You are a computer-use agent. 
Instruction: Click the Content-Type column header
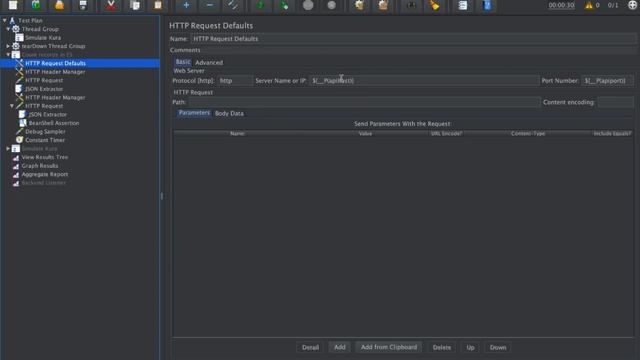pyautogui.click(x=527, y=133)
